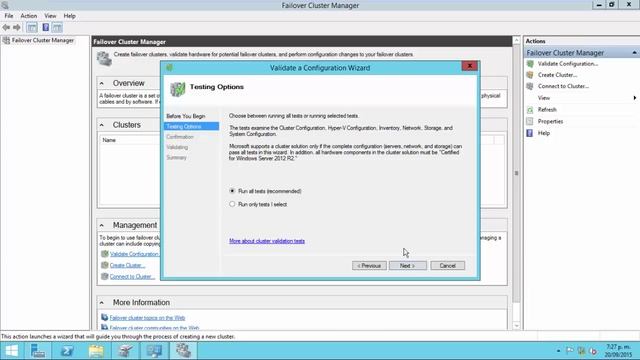Click the Action Center flag tray icon
The width and height of the screenshot is (640, 360).
(x=570, y=350)
